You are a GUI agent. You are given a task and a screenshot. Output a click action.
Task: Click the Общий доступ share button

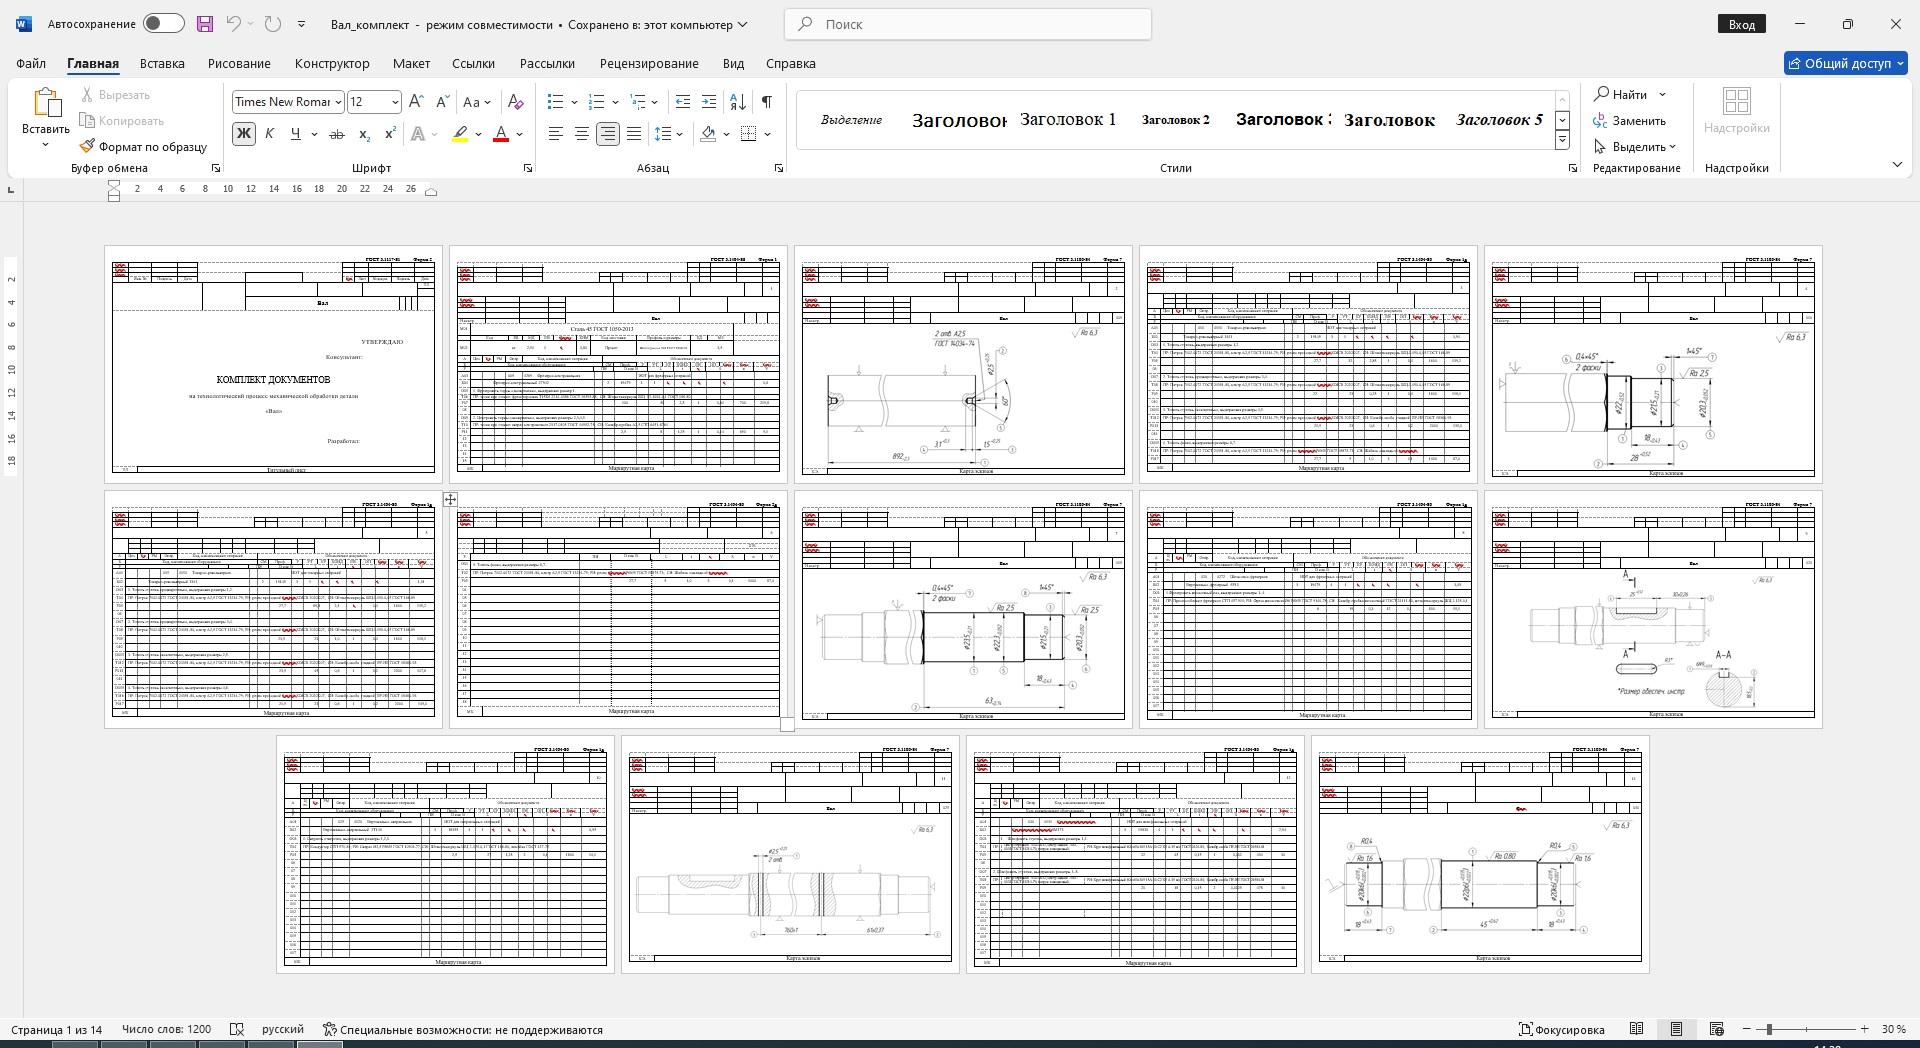tap(1846, 63)
